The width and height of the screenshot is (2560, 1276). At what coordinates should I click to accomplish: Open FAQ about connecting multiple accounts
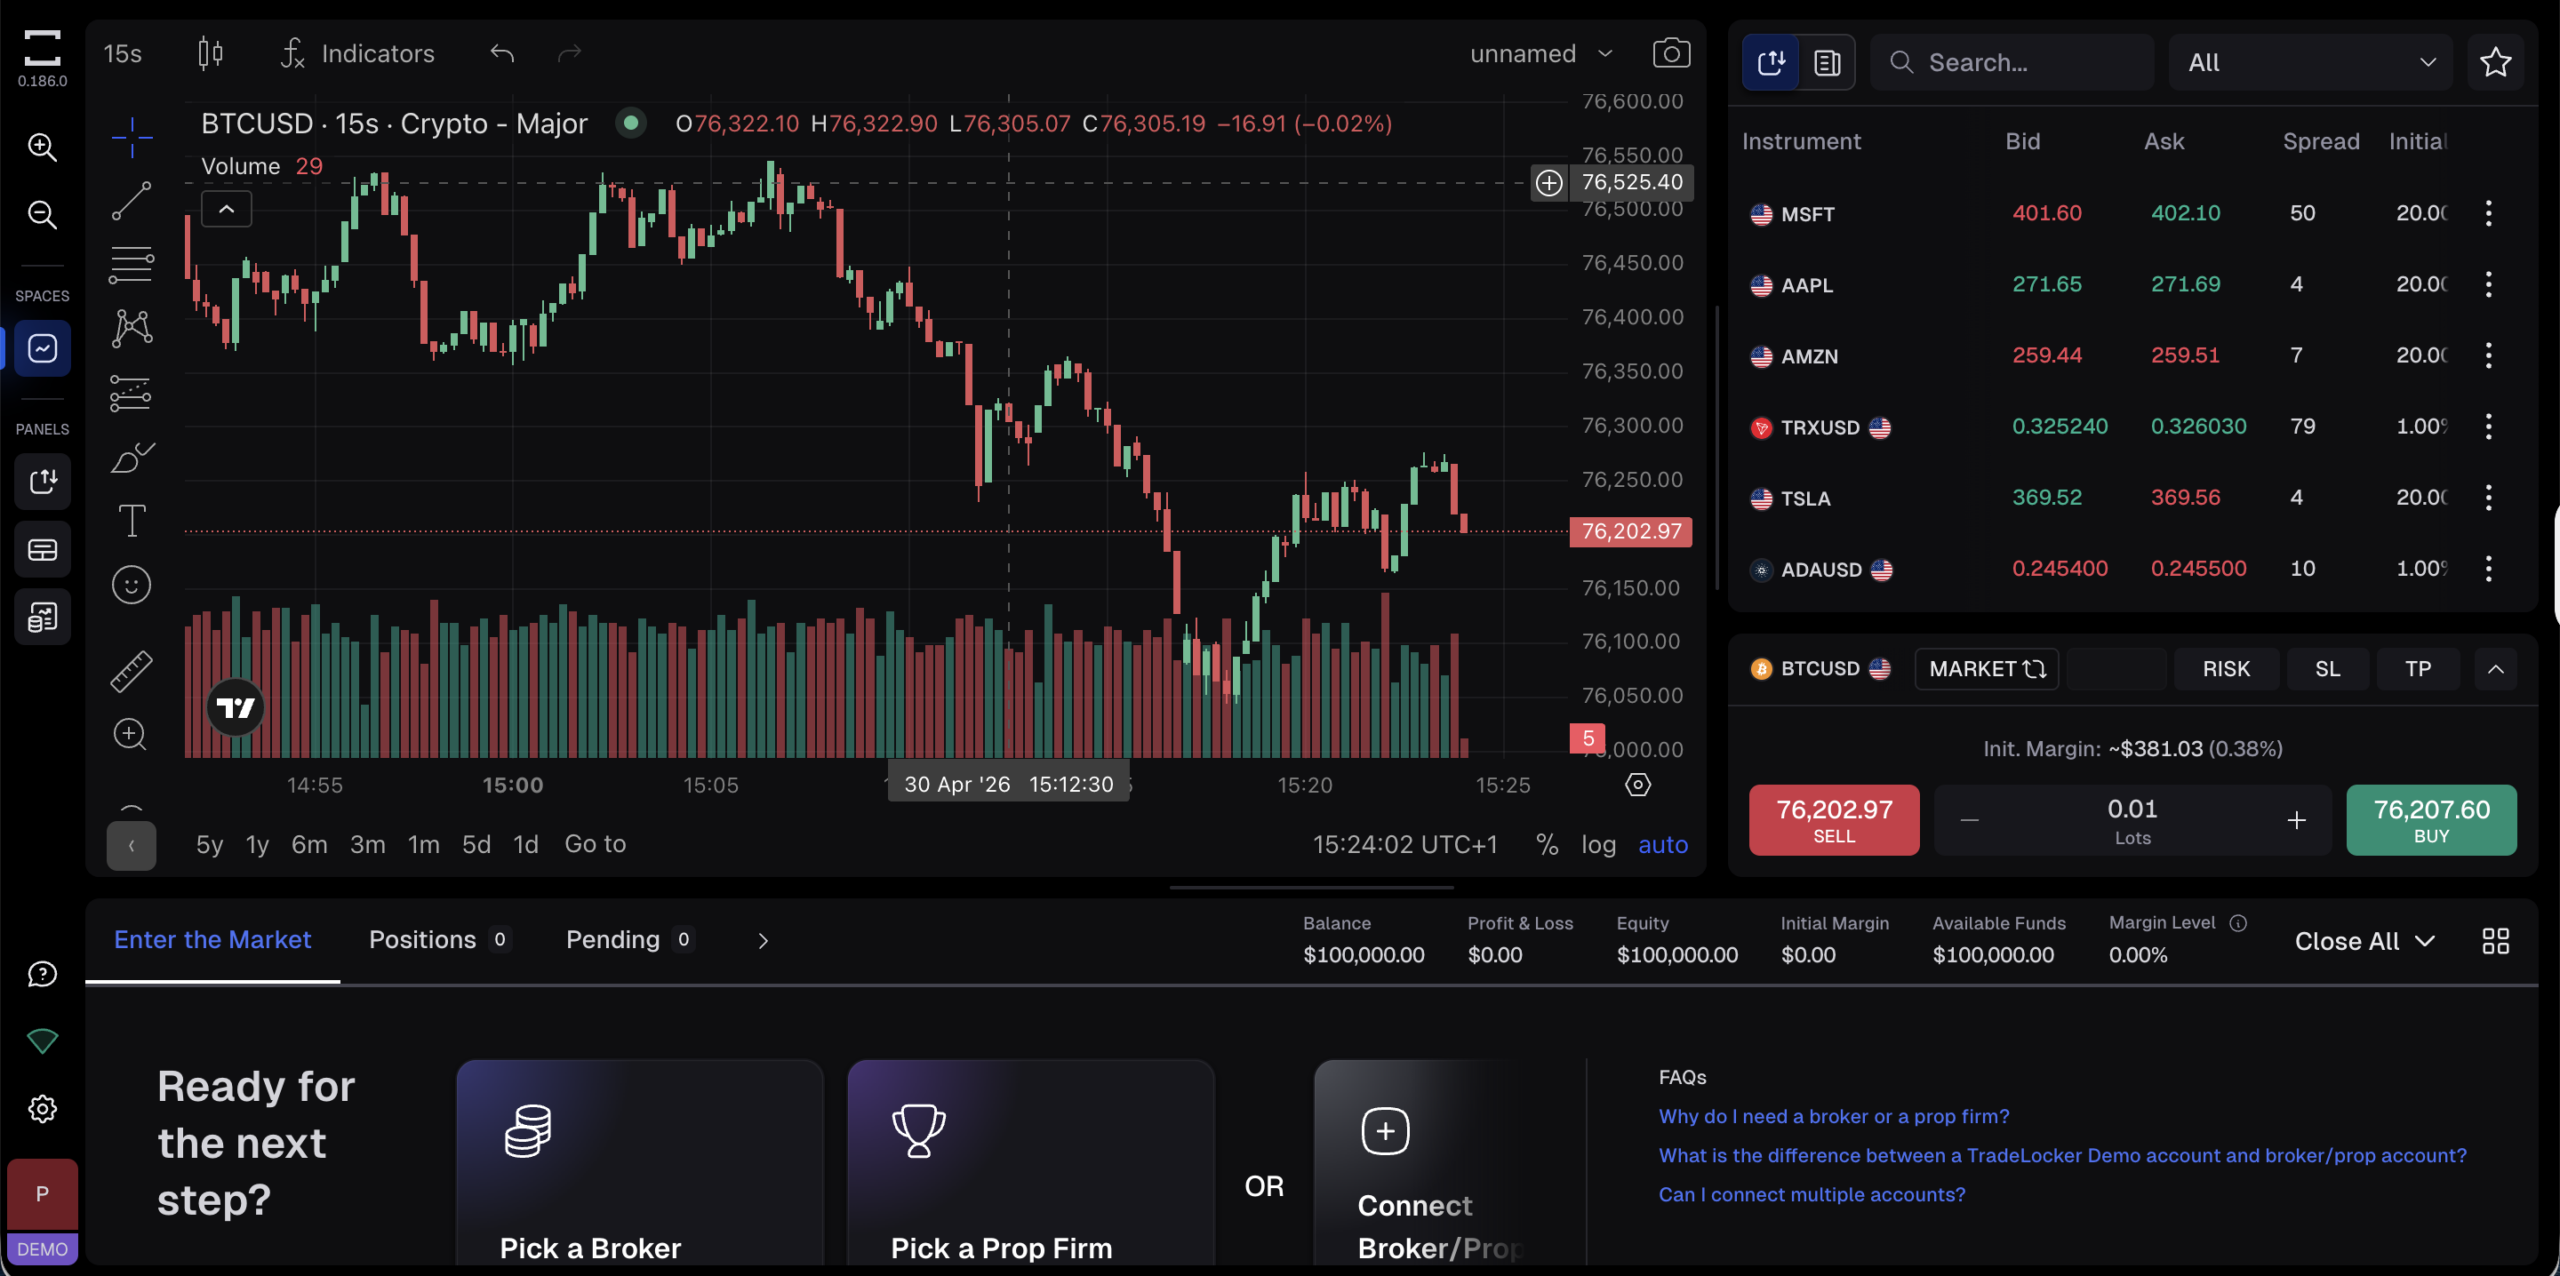pyautogui.click(x=1812, y=1194)
